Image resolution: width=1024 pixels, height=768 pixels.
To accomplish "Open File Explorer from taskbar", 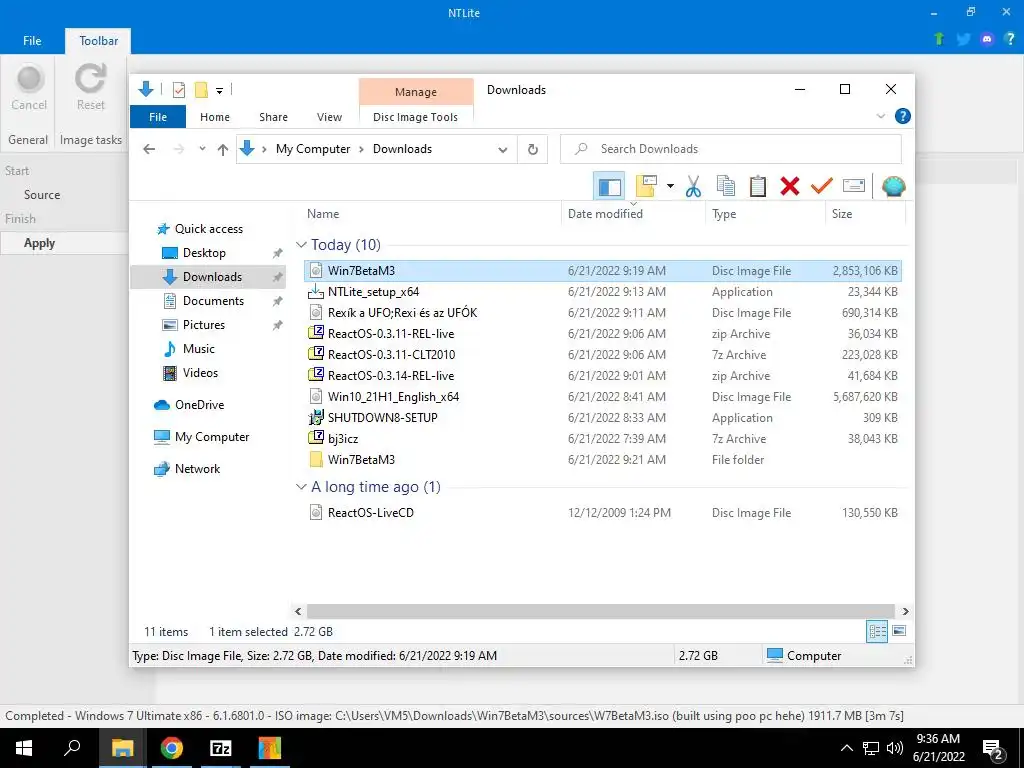I will click(122, 748).
